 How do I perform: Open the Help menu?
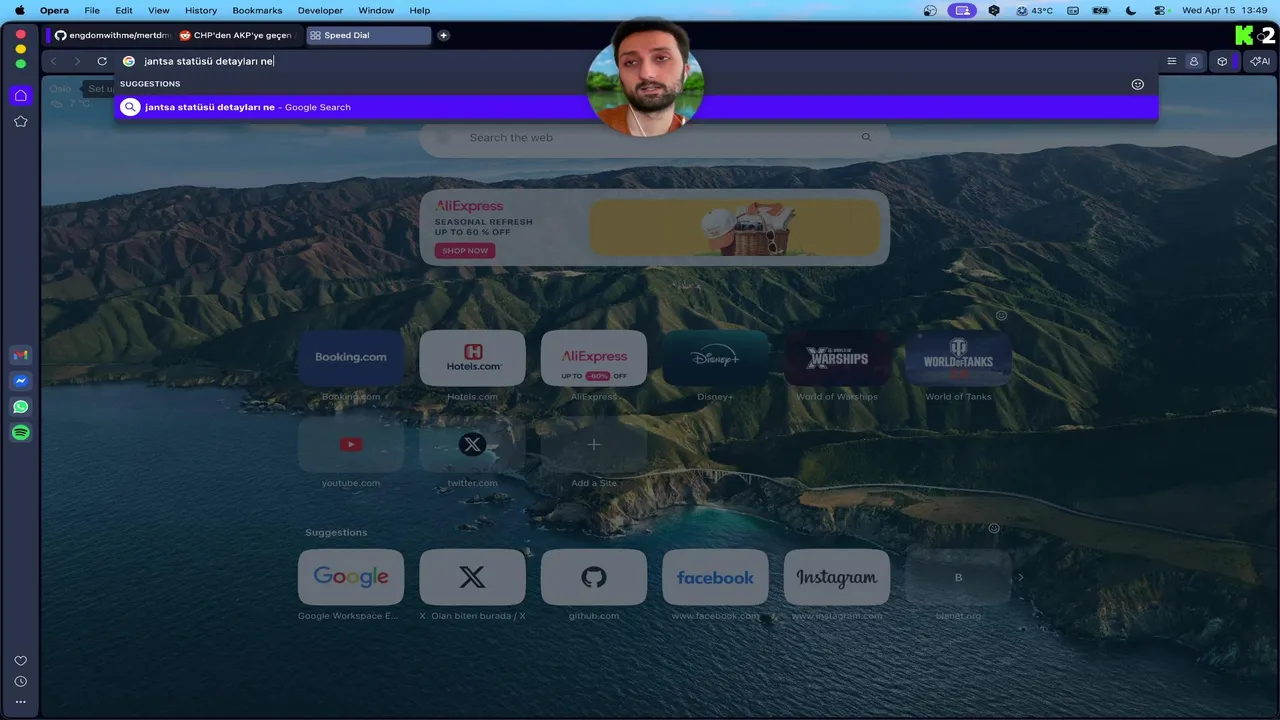(x=420, y=10)
